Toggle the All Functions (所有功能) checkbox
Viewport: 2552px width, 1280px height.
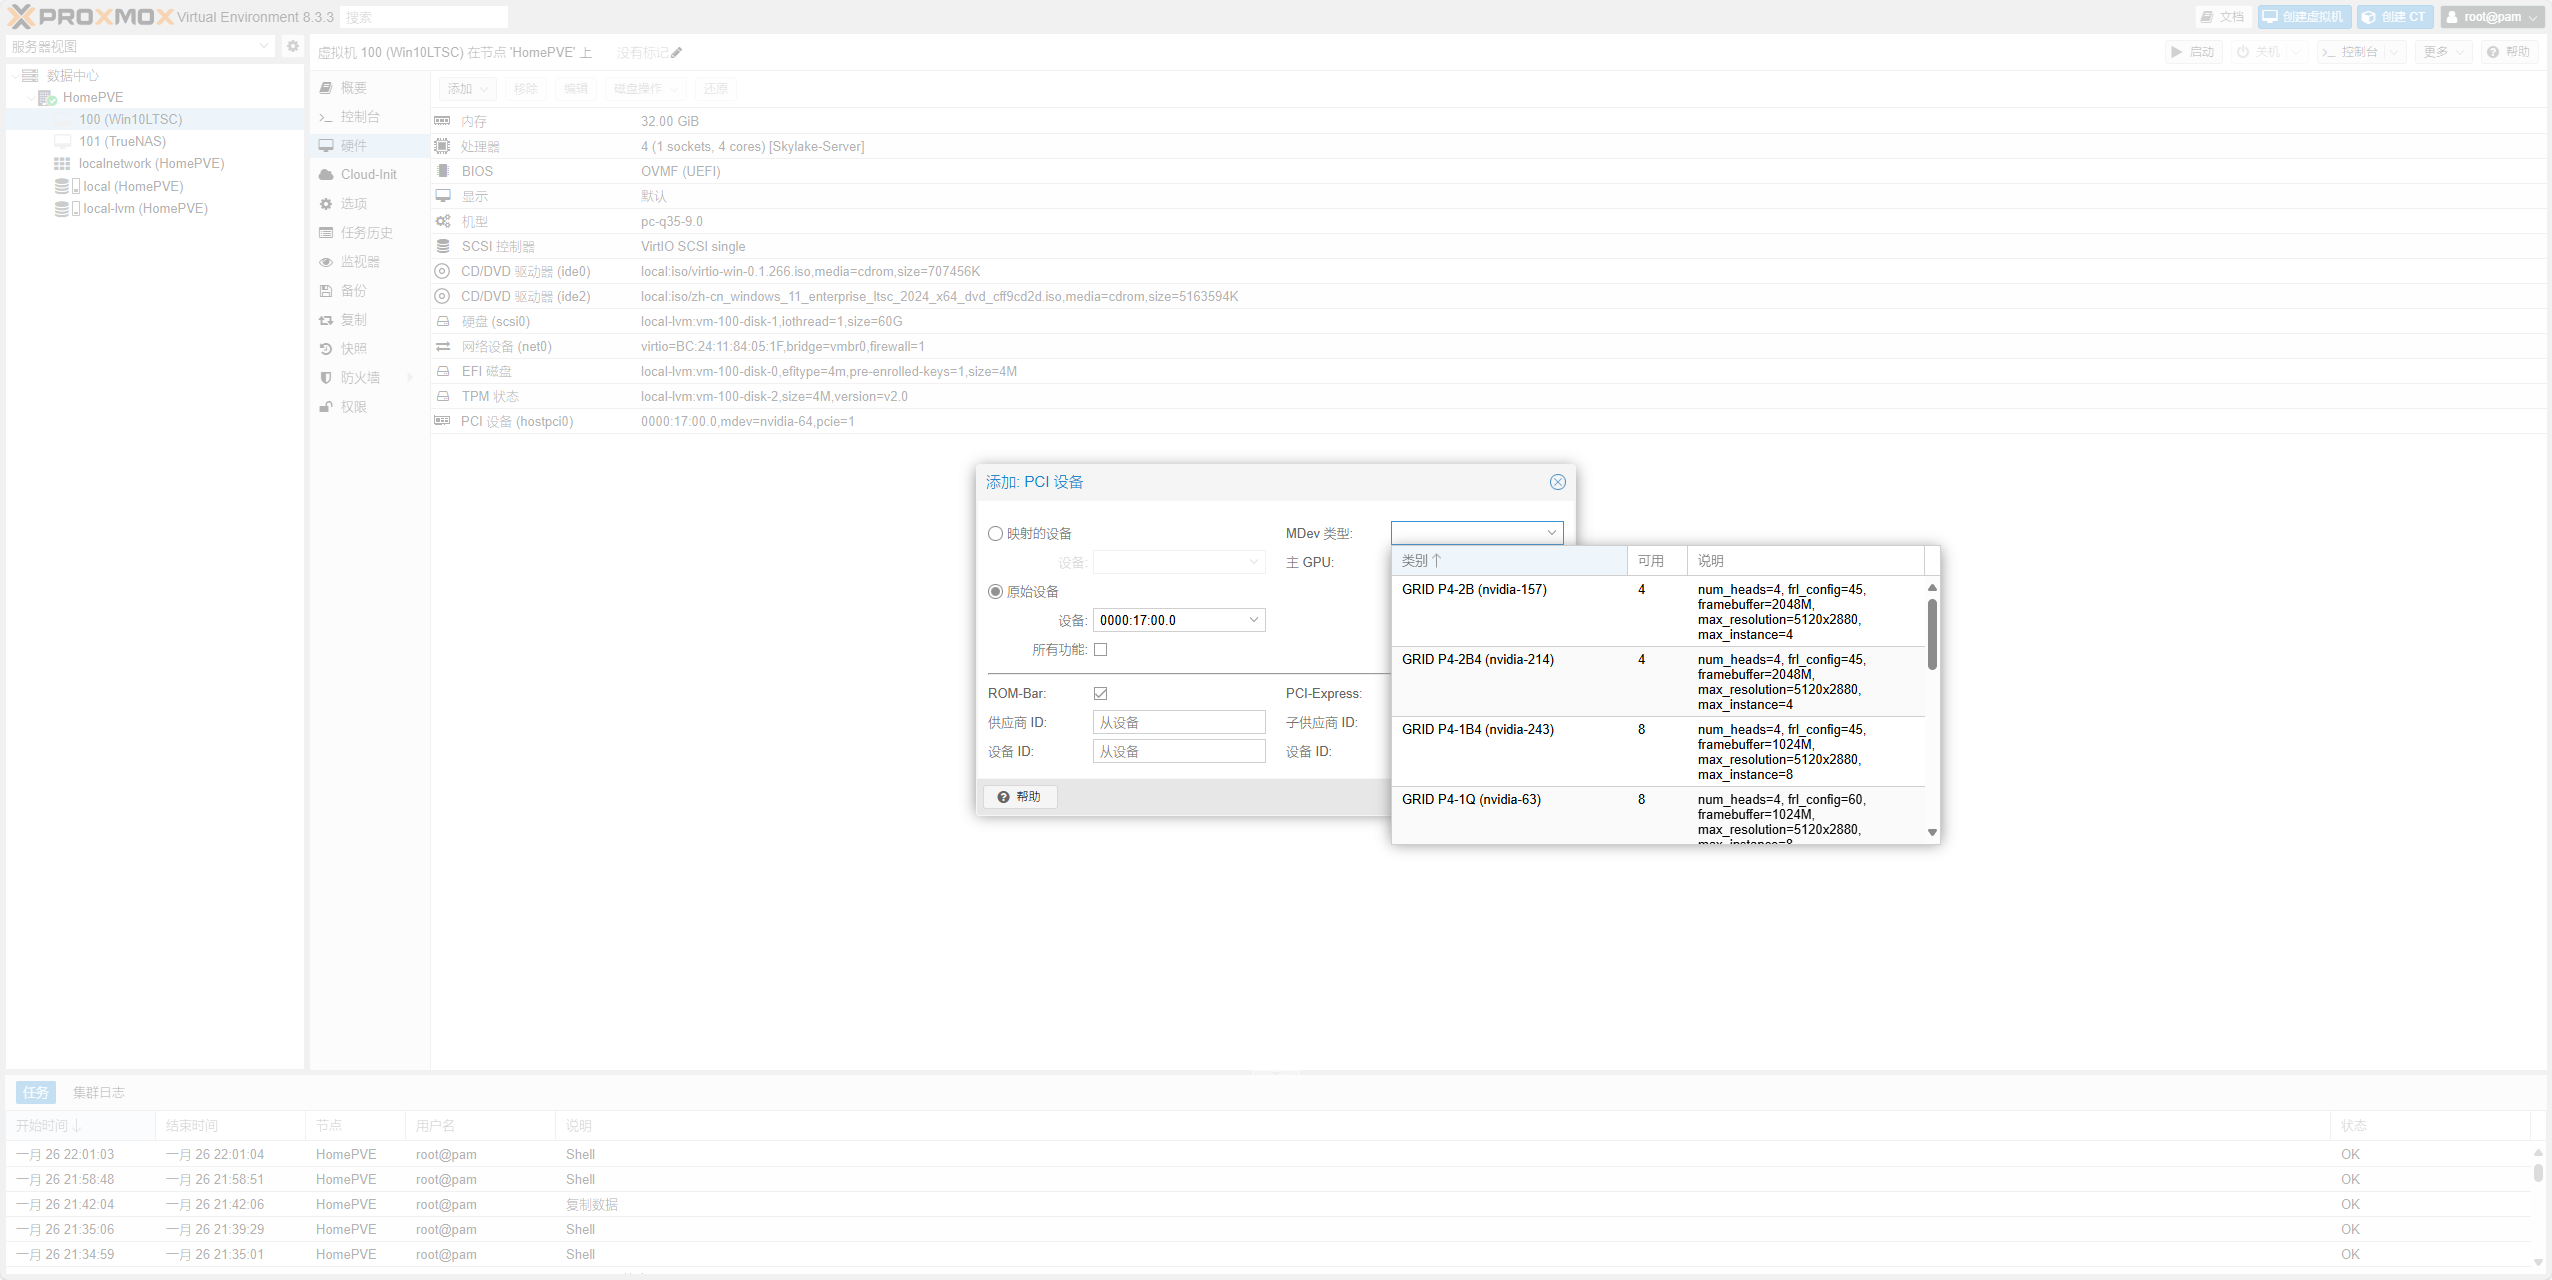1100,650
